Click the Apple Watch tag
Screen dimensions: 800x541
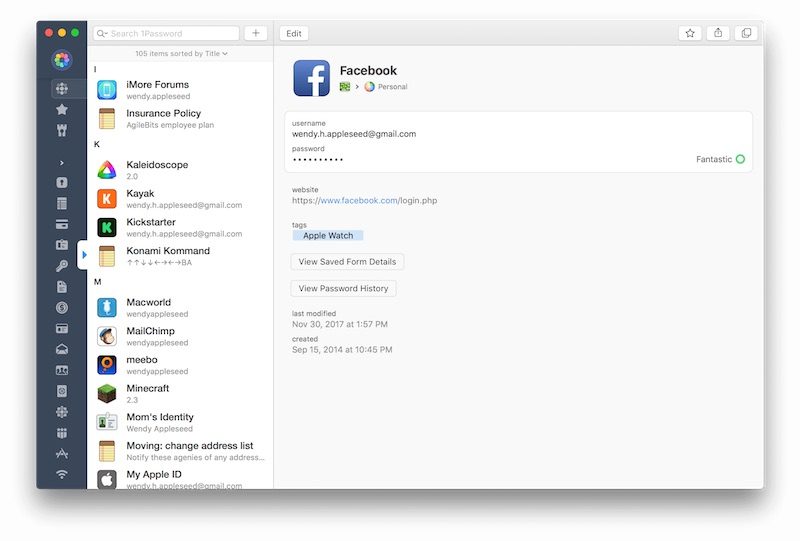pyautogui.click(x=328, y=235)
